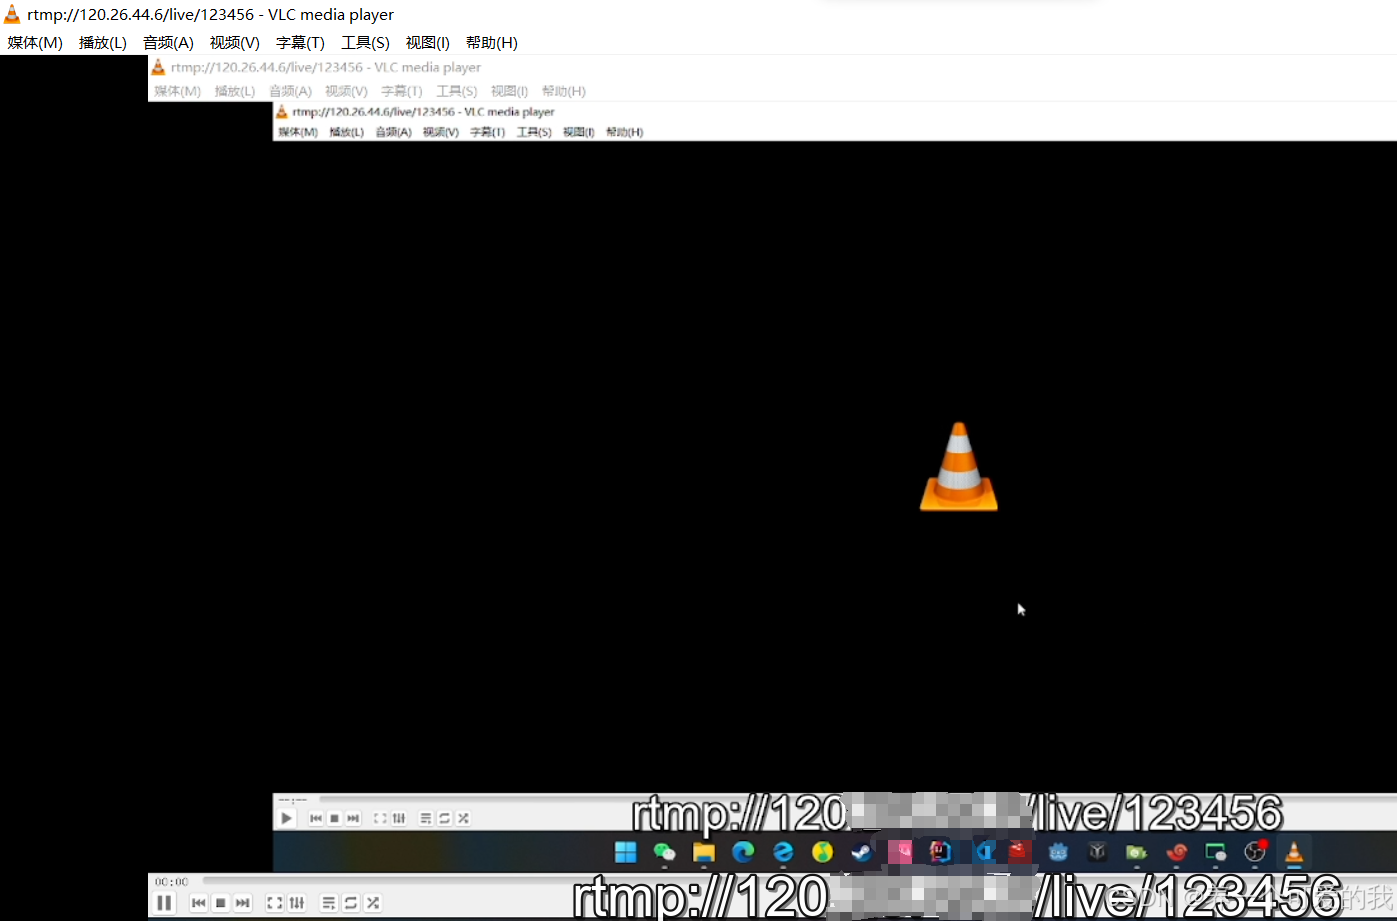Click faded 工具(S) in the middle mirrored window
Screen dimensions: 1397x921
(x=456, y=91)
